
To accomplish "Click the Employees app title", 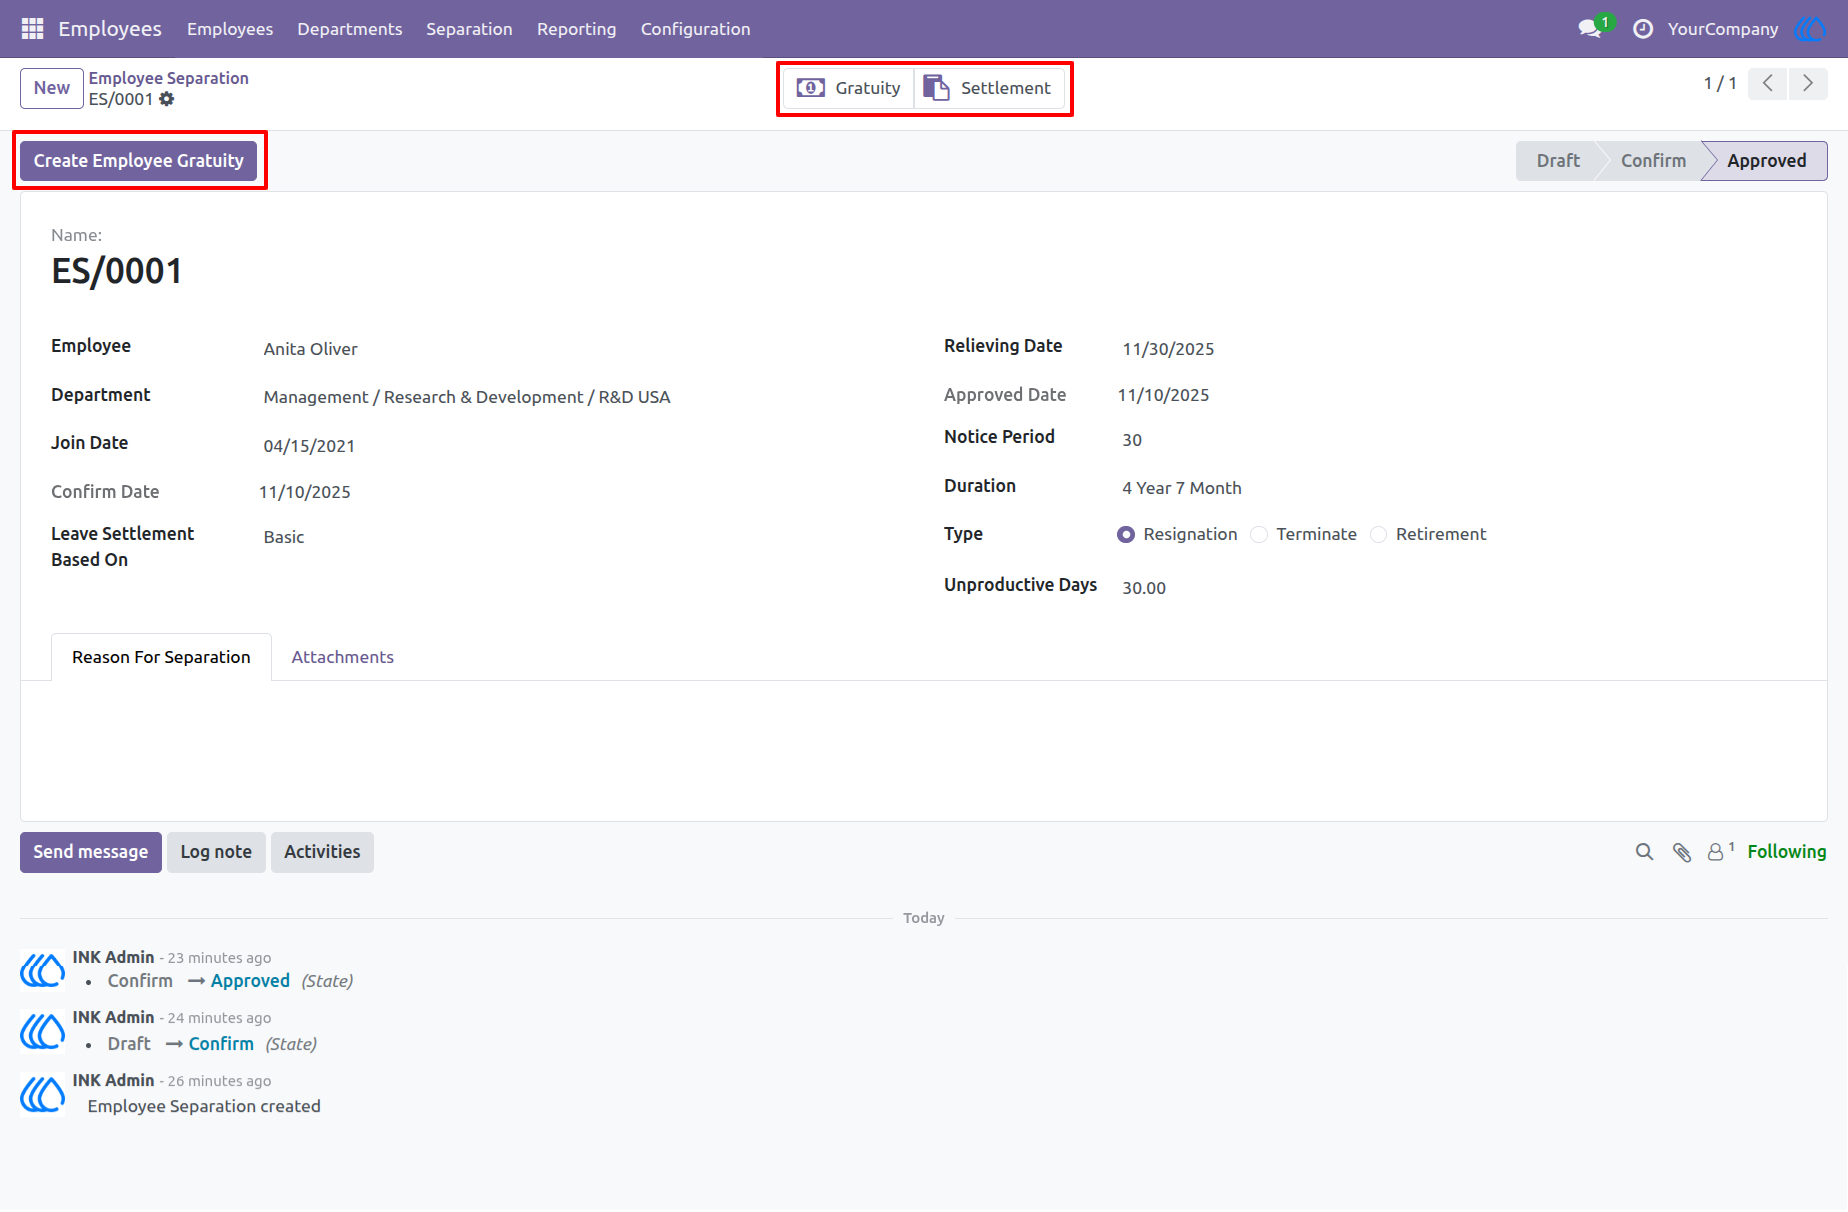I will pos(110,29).
